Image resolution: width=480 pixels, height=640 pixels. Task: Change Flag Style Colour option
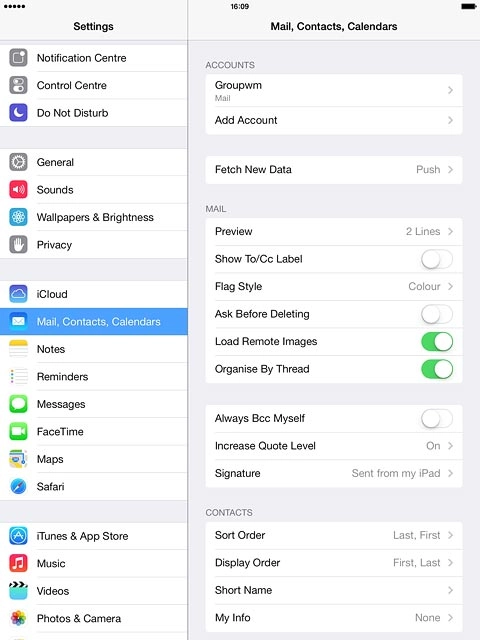click(x=334, y=287)
